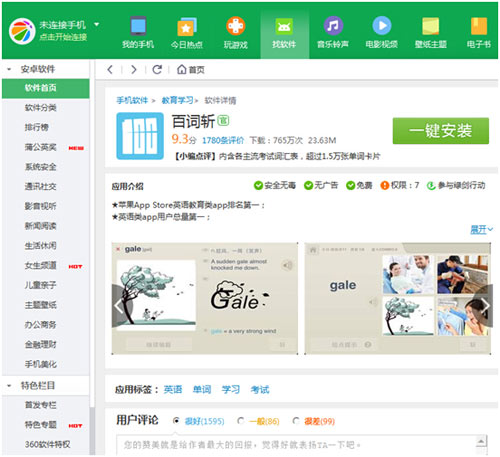Open 儿童亲子 category
This screenshot has width=500, height=457.
pyautogui.click(x=41, y=285)
